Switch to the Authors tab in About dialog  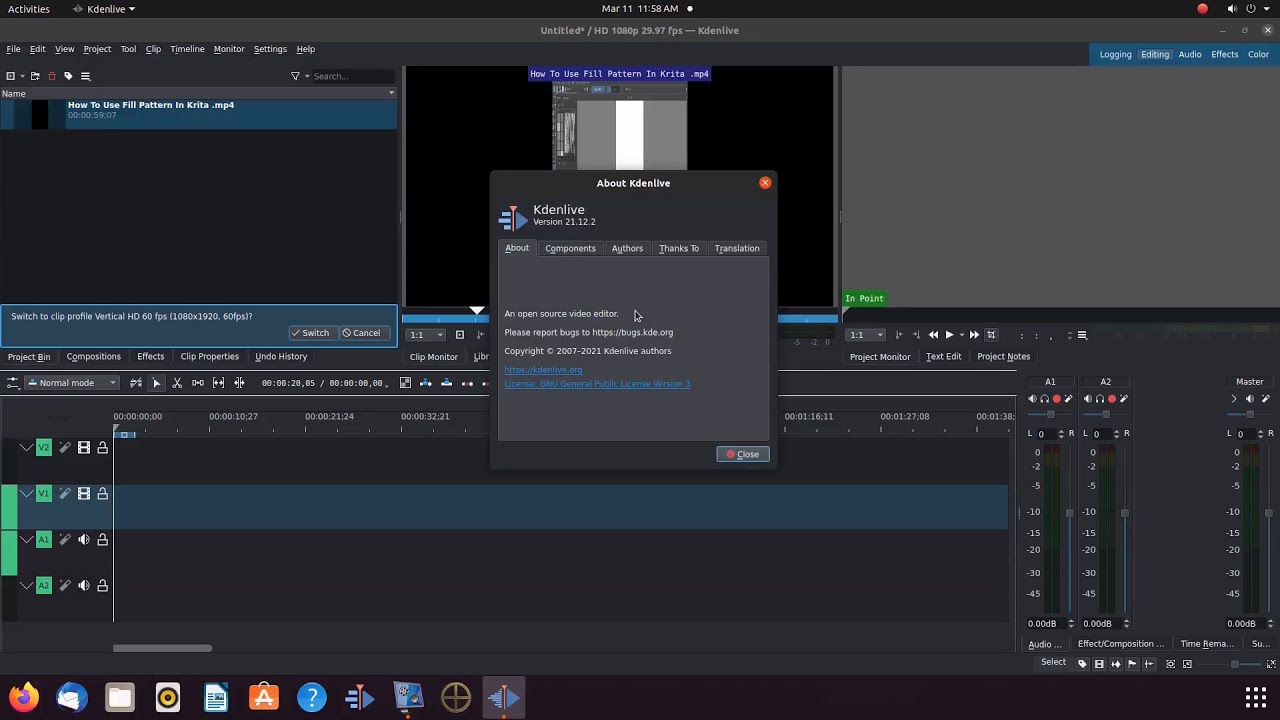tap(627, 248)
